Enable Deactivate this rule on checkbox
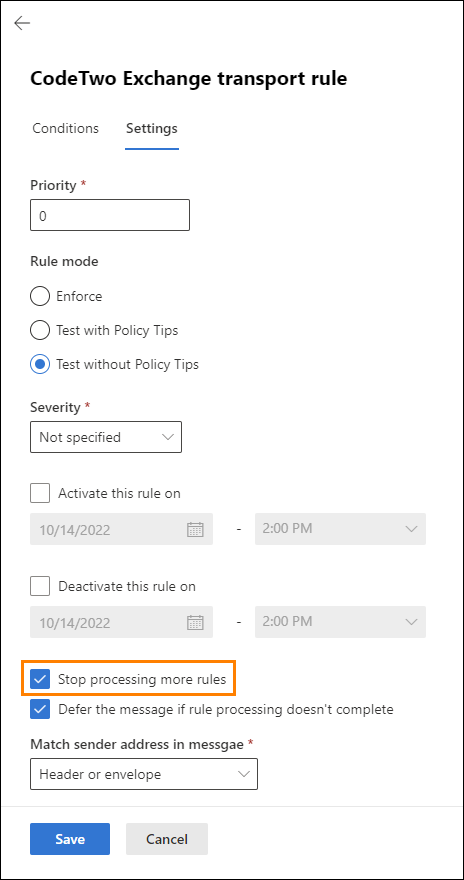464x880 pixels. (x=40, y=586)
